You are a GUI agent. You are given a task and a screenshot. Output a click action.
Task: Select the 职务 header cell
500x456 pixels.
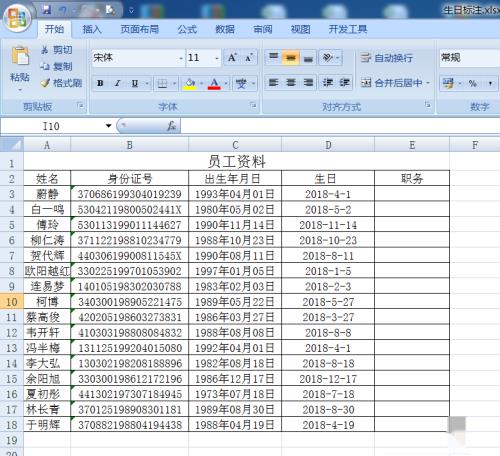tap(412, 179)
